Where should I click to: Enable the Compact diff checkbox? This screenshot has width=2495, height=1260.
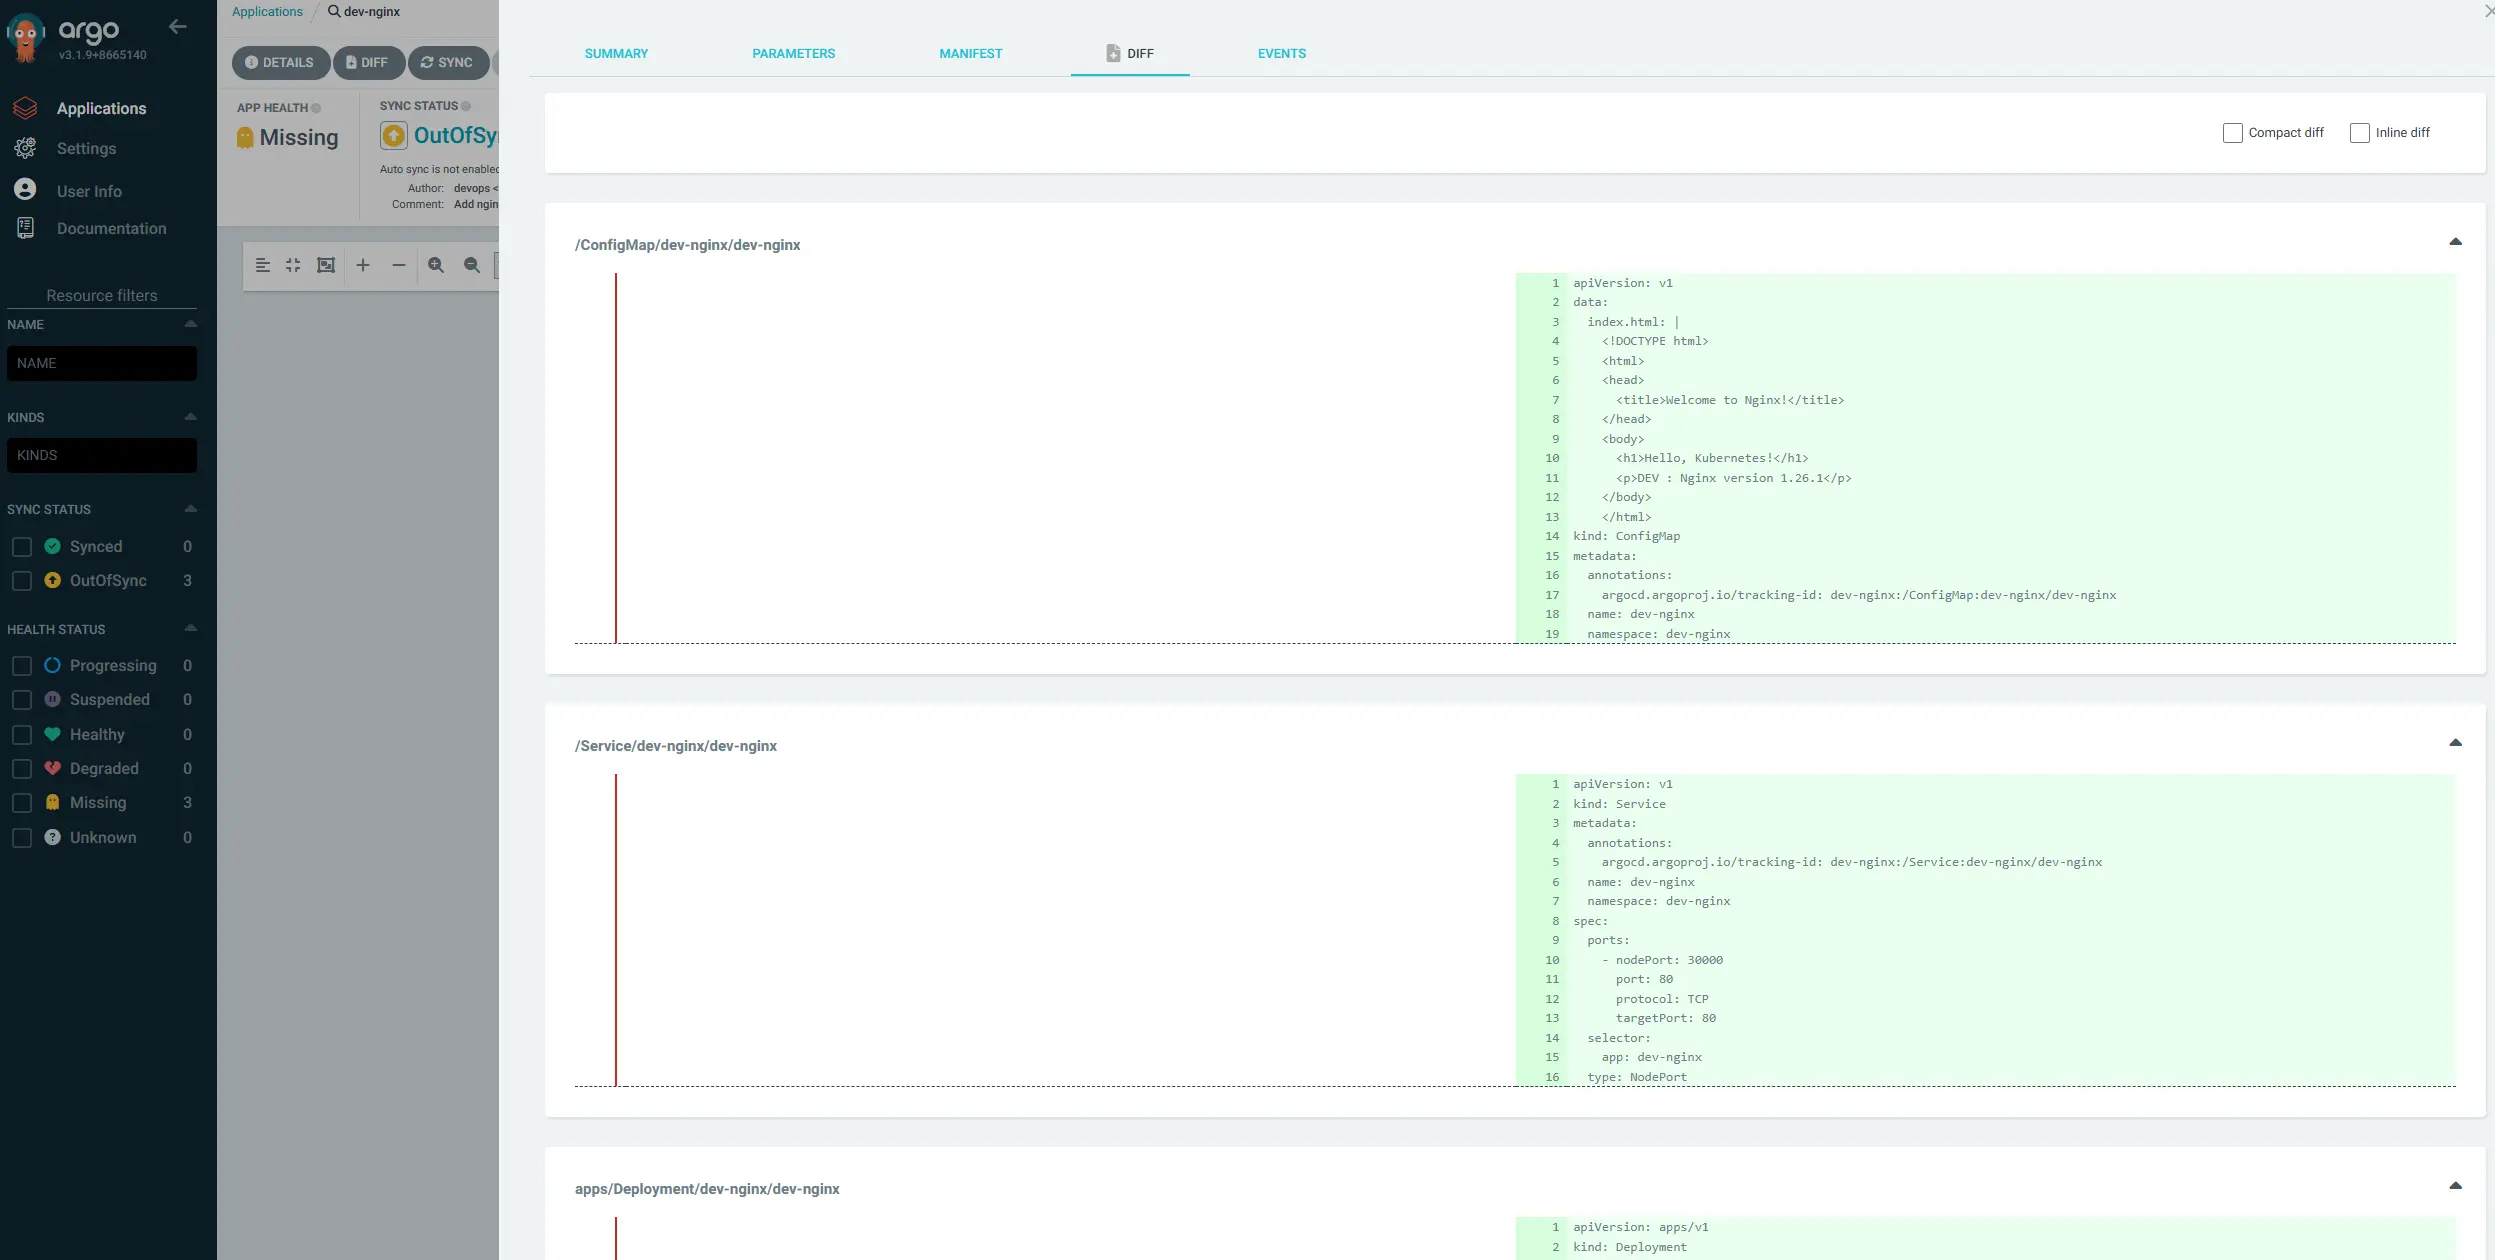[x=2232, y=133]
